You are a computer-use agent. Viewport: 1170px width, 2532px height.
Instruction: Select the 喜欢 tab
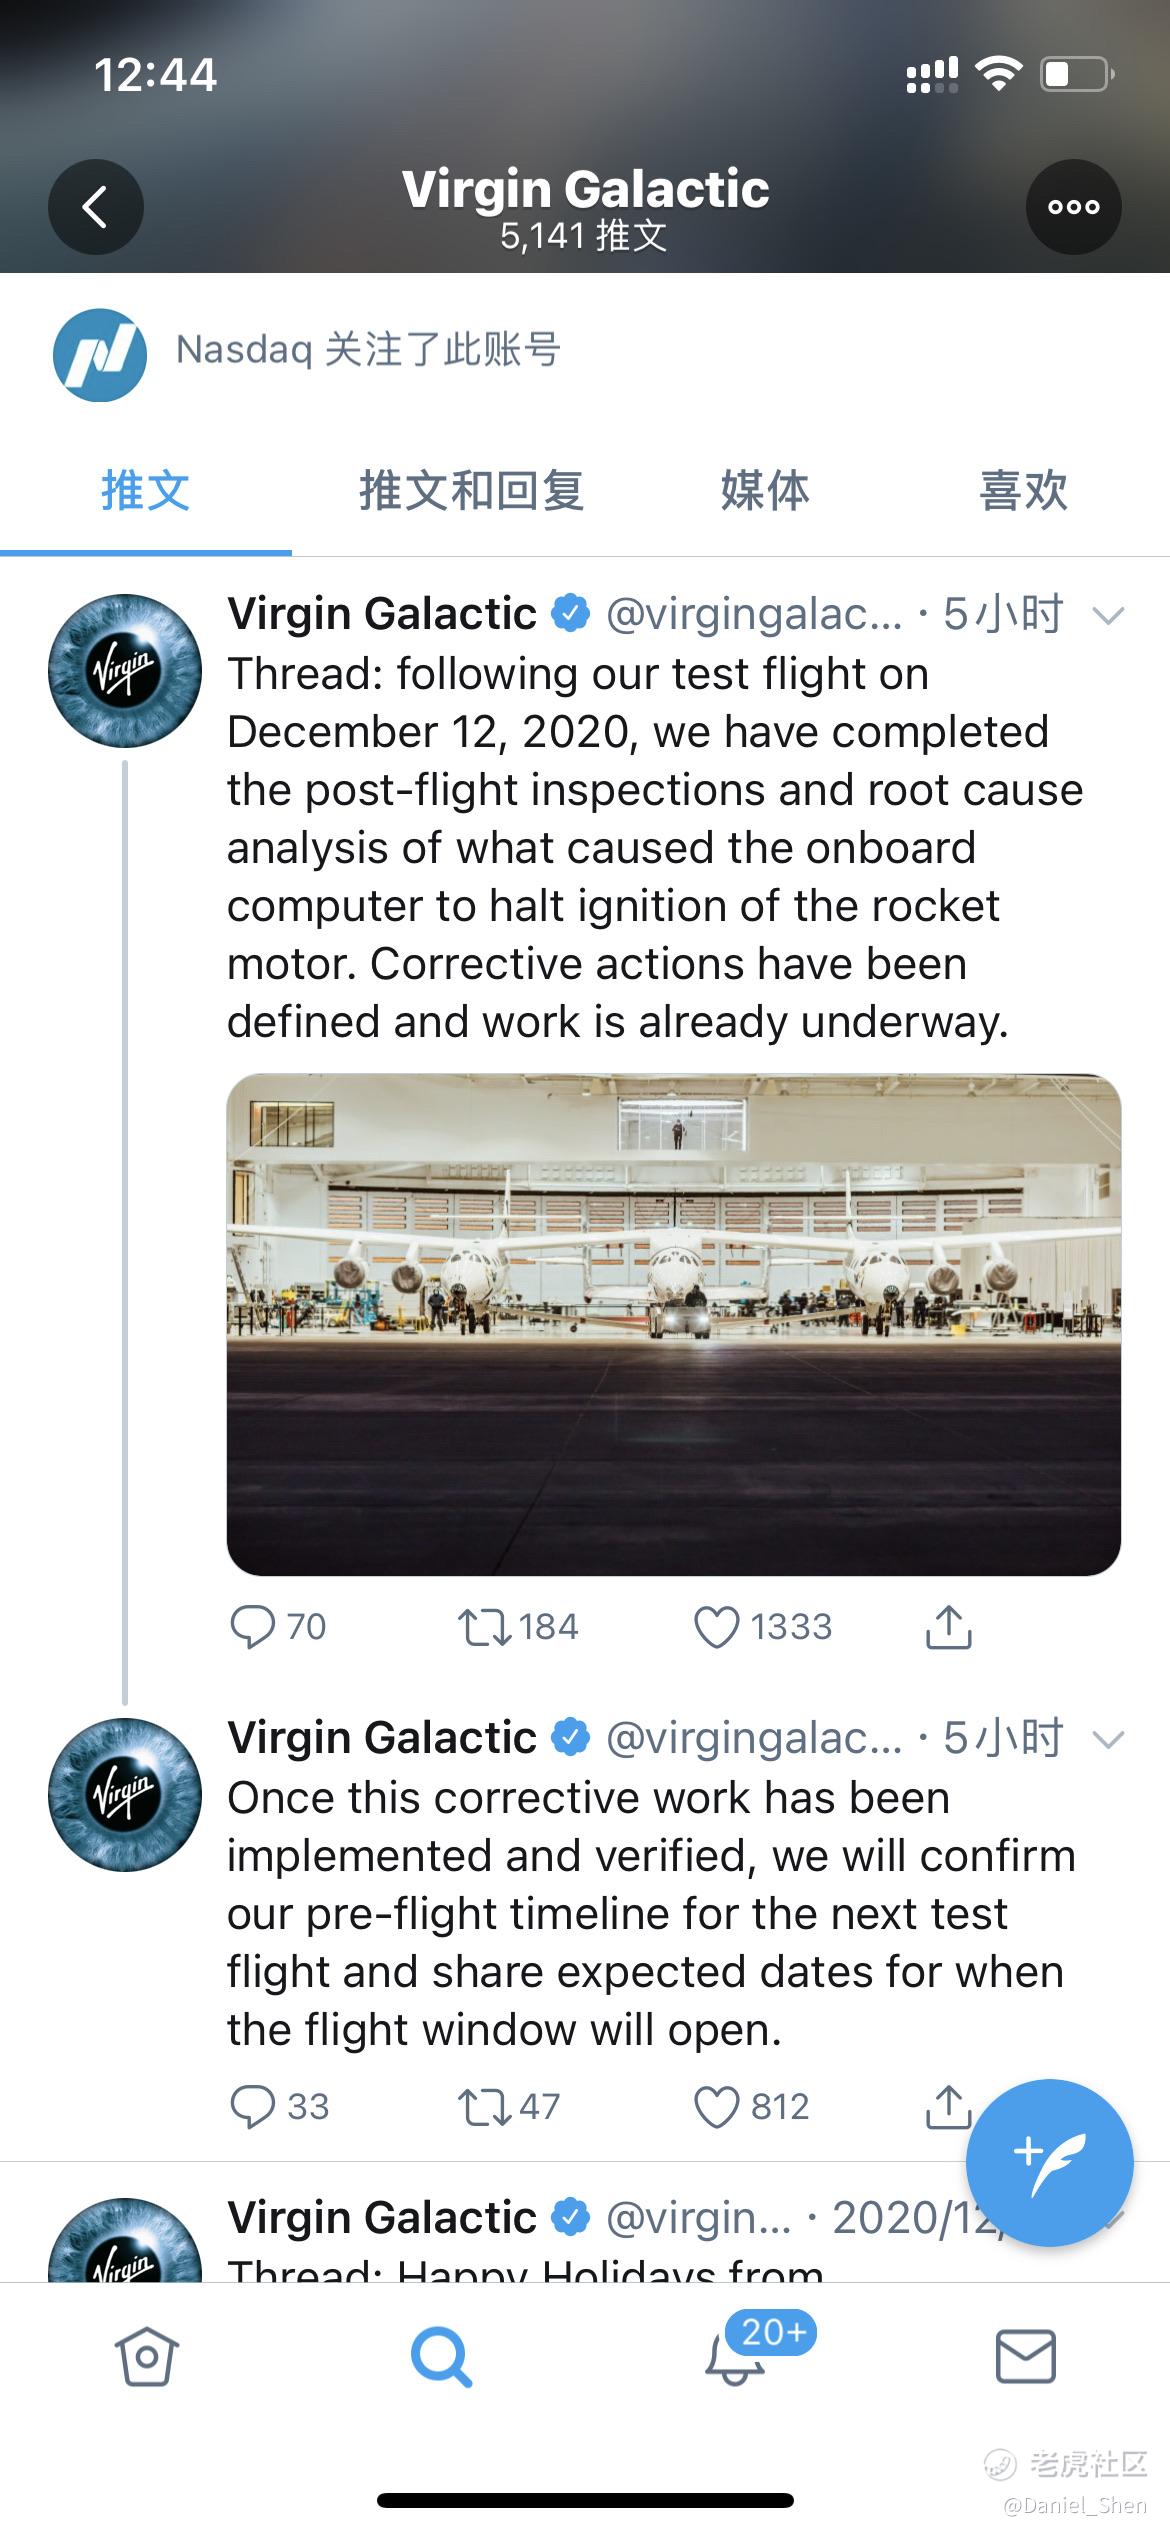pyautogui.click(x=1023, y=491)
